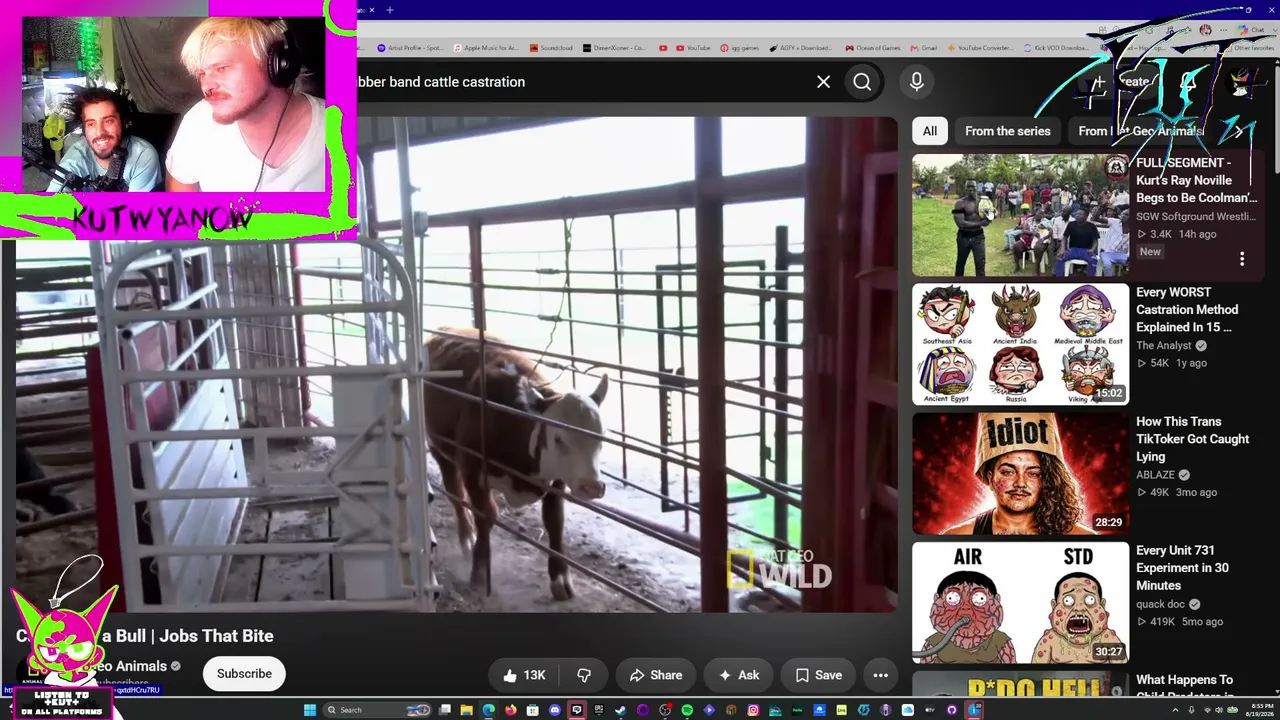Open the How This Trans TikToker thumbnail
1280x720 pixels.
1020,474
